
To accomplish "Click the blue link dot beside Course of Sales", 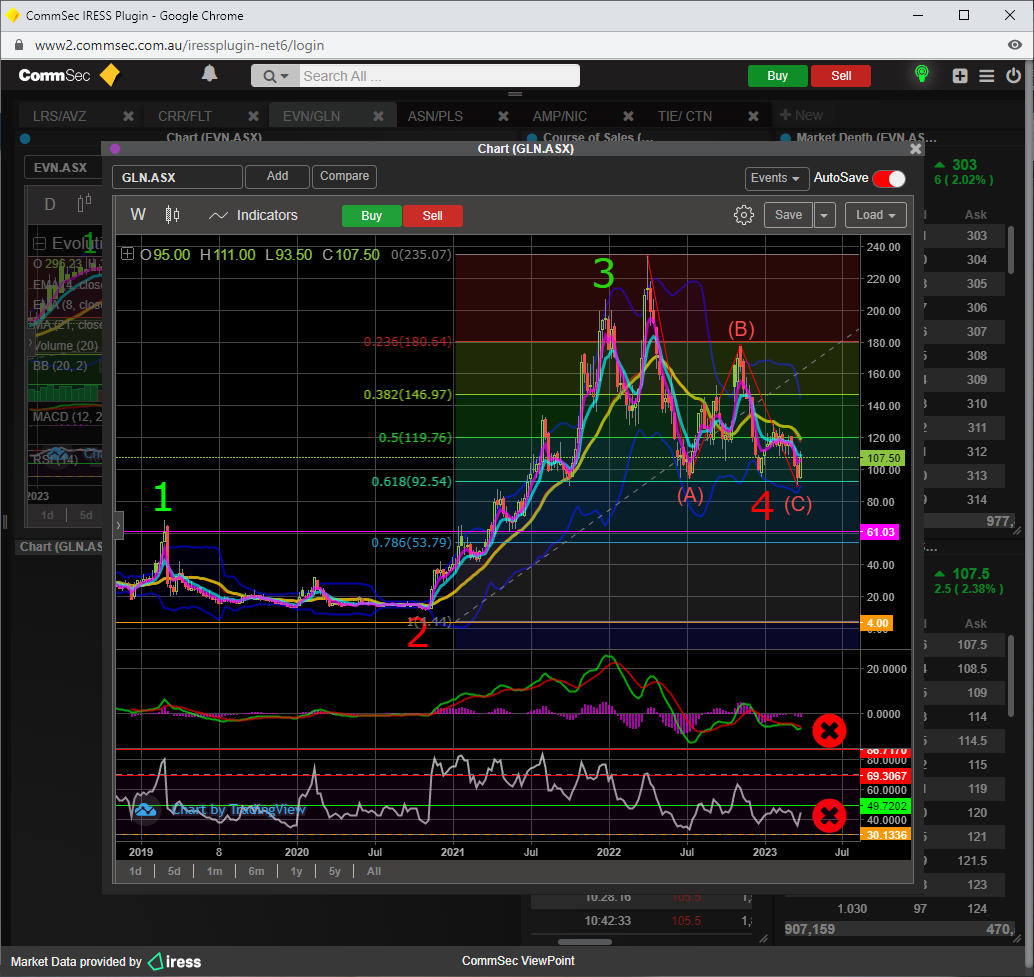I will 532,138.
